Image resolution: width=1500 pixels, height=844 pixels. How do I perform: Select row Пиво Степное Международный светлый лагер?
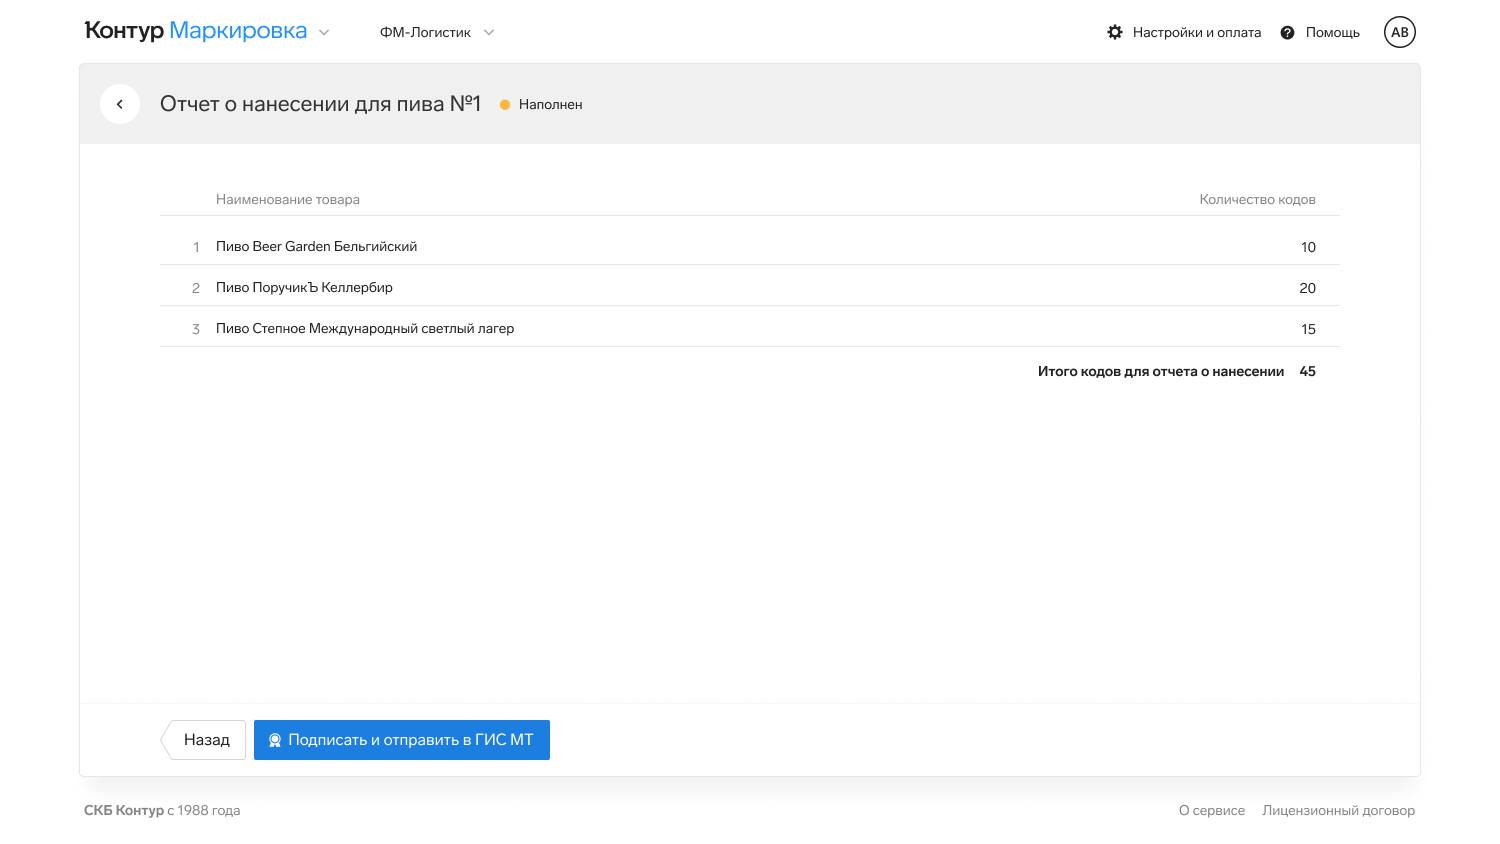coord(750,328)
